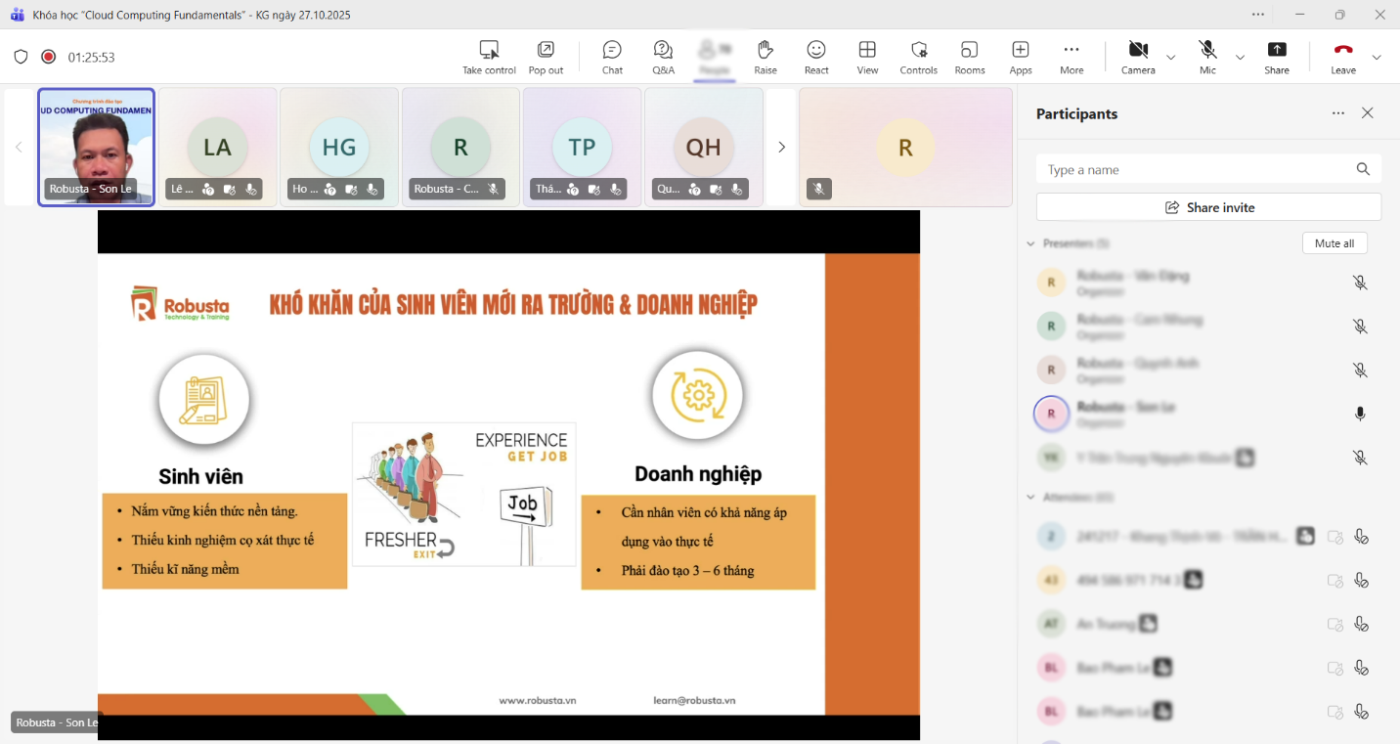Click the Type a name search field
Screen dimensions: 1400x744
point(1195,170)
